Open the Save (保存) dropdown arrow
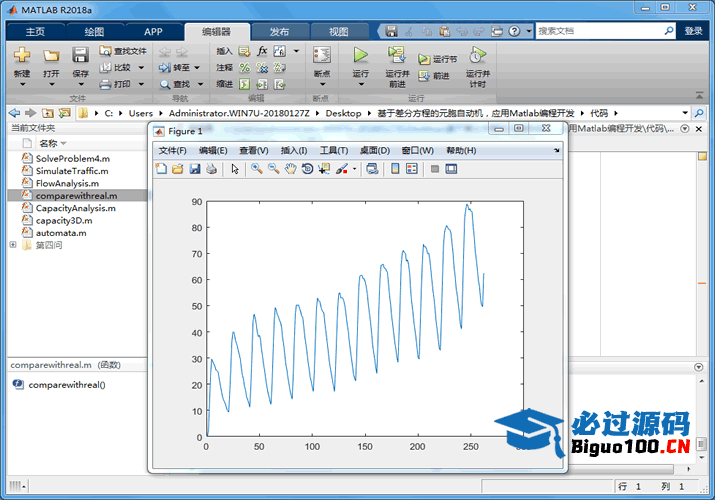 pos(81,84)
